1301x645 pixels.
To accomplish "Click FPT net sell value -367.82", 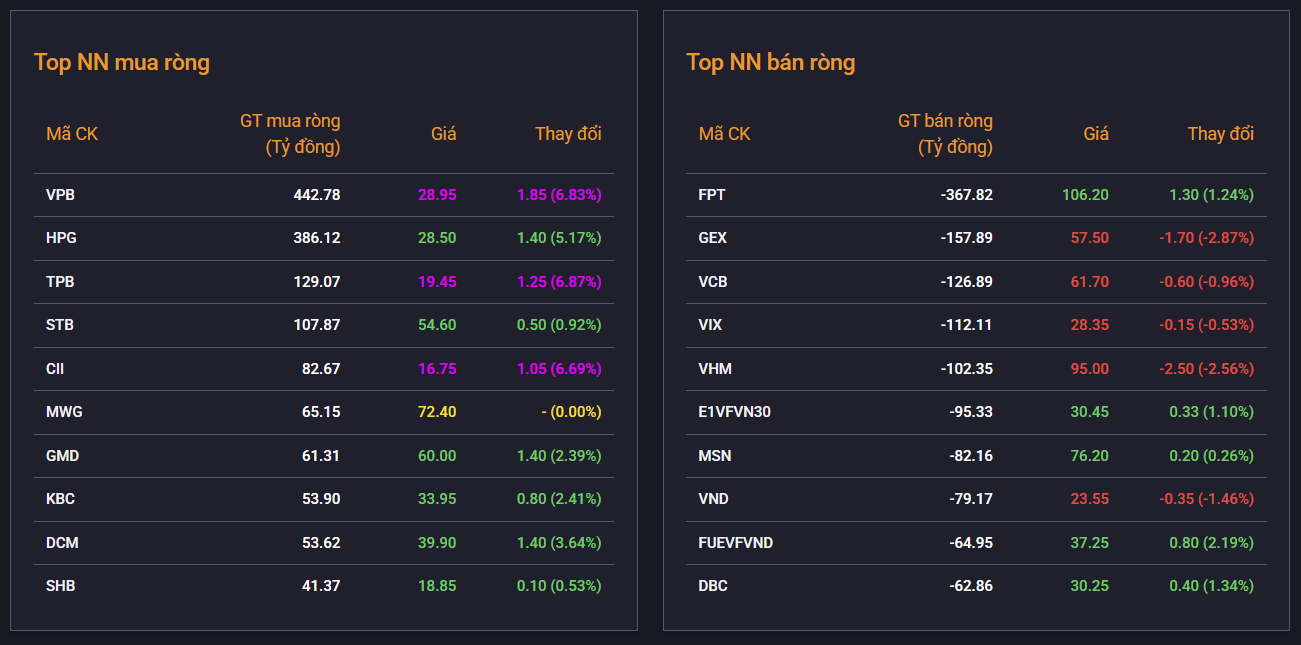I will click(x=967, y=195).
